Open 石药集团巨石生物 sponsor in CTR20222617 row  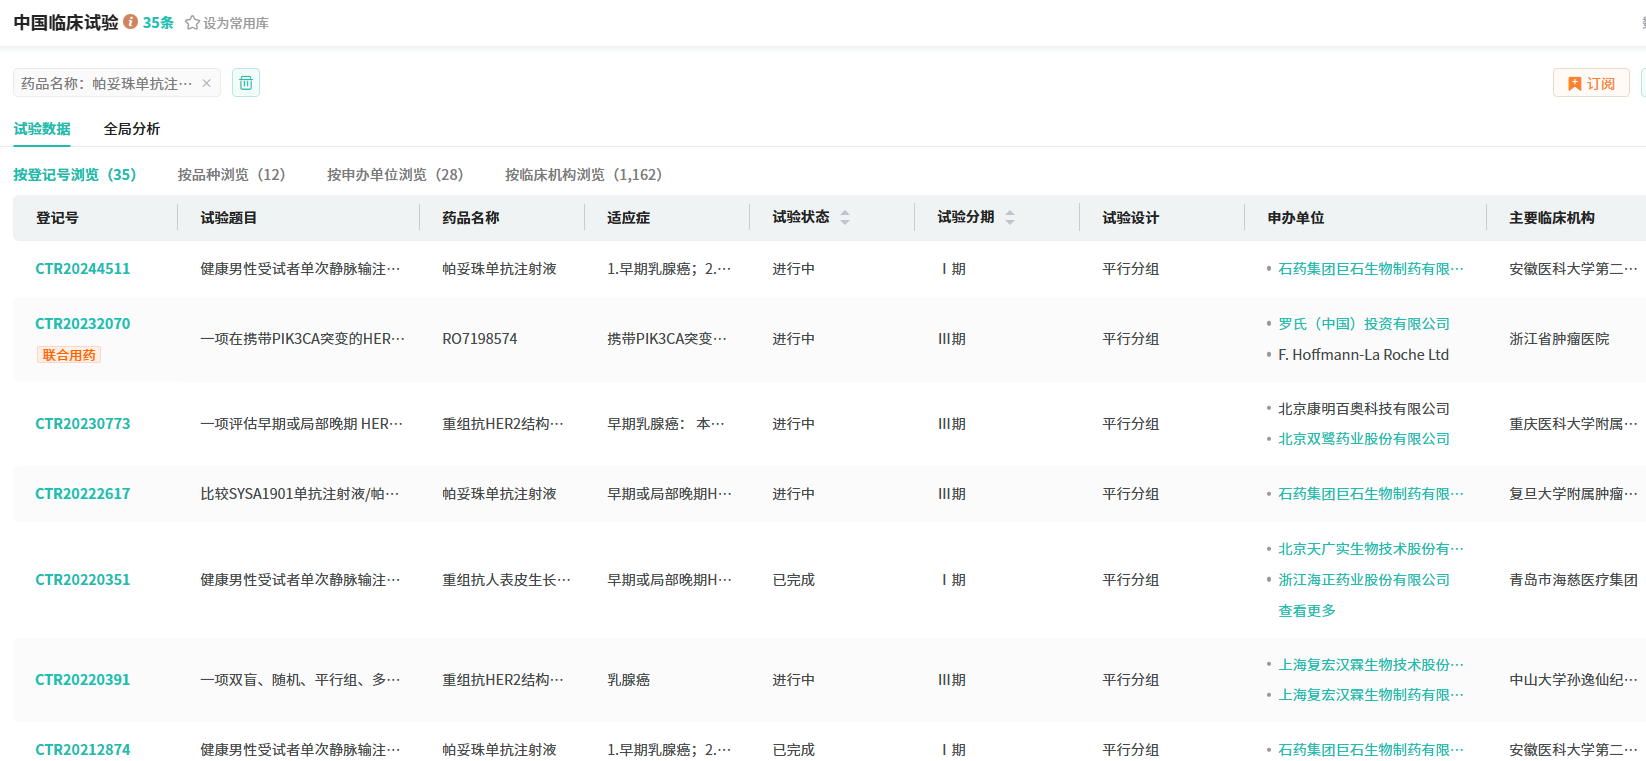[x=1371, y=494]
